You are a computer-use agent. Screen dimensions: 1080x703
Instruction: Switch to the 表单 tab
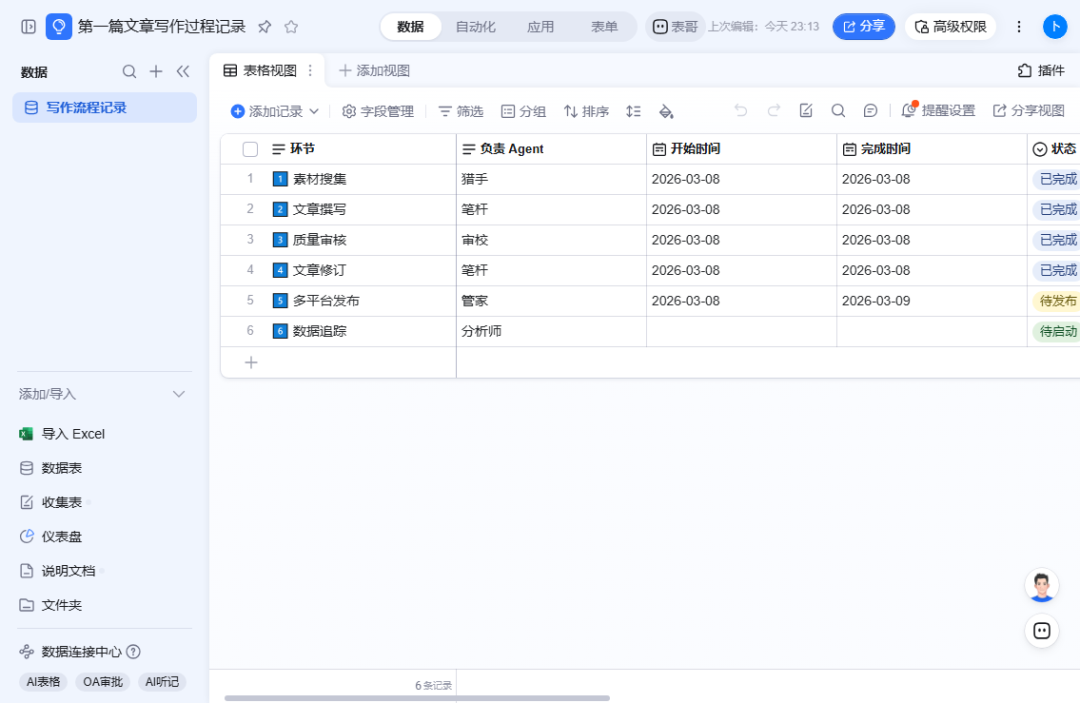604,27
